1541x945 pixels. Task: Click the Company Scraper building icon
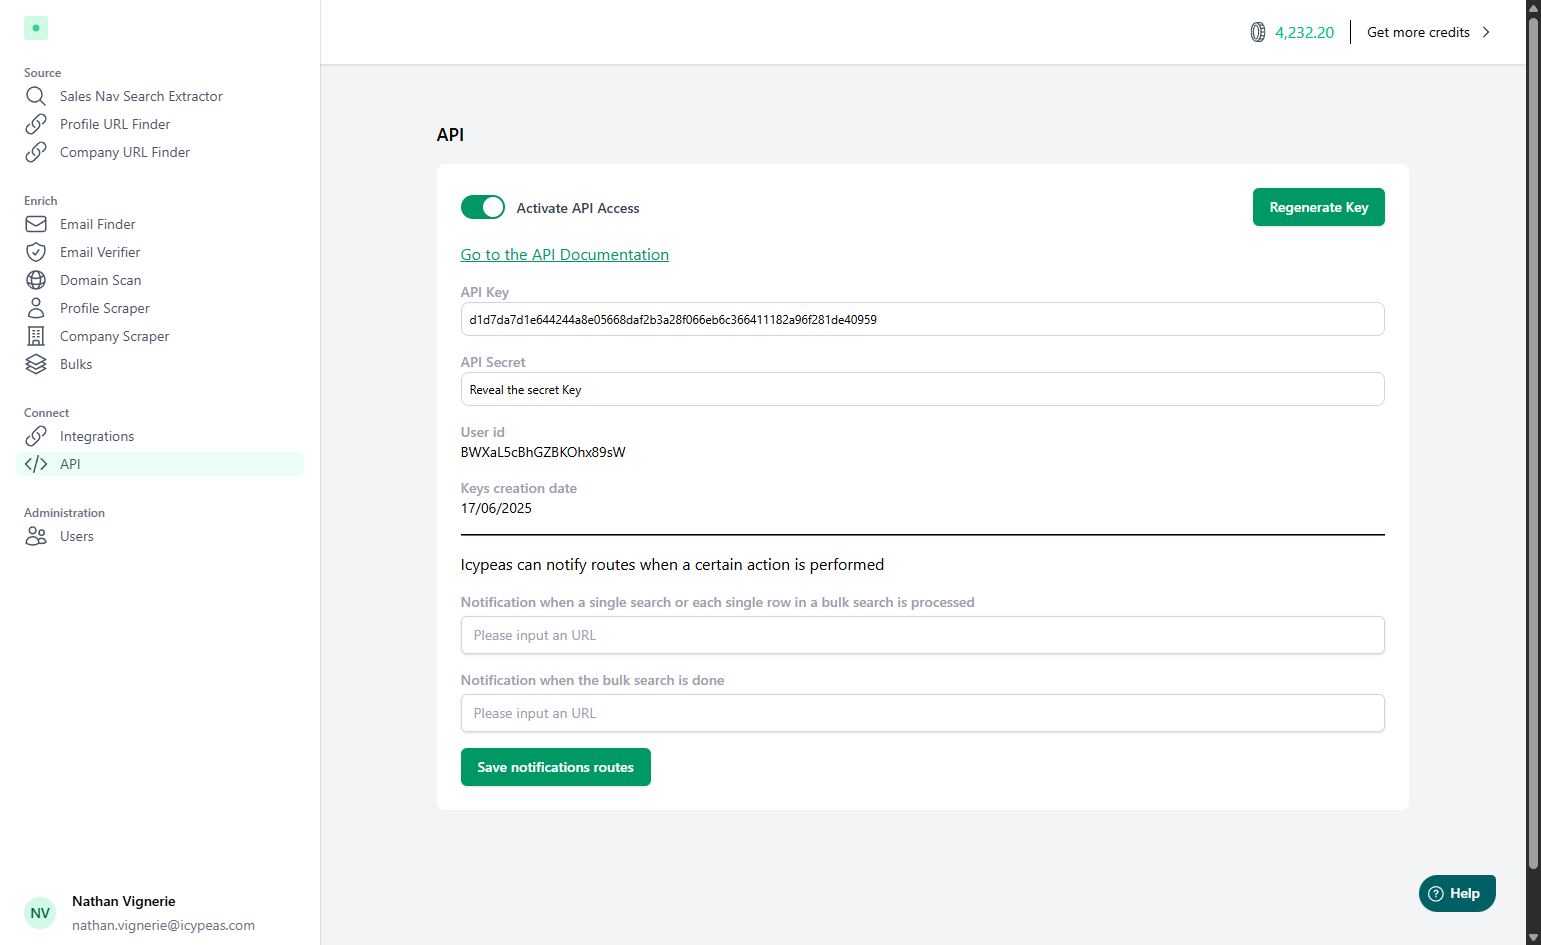click(x=36, y=336)
